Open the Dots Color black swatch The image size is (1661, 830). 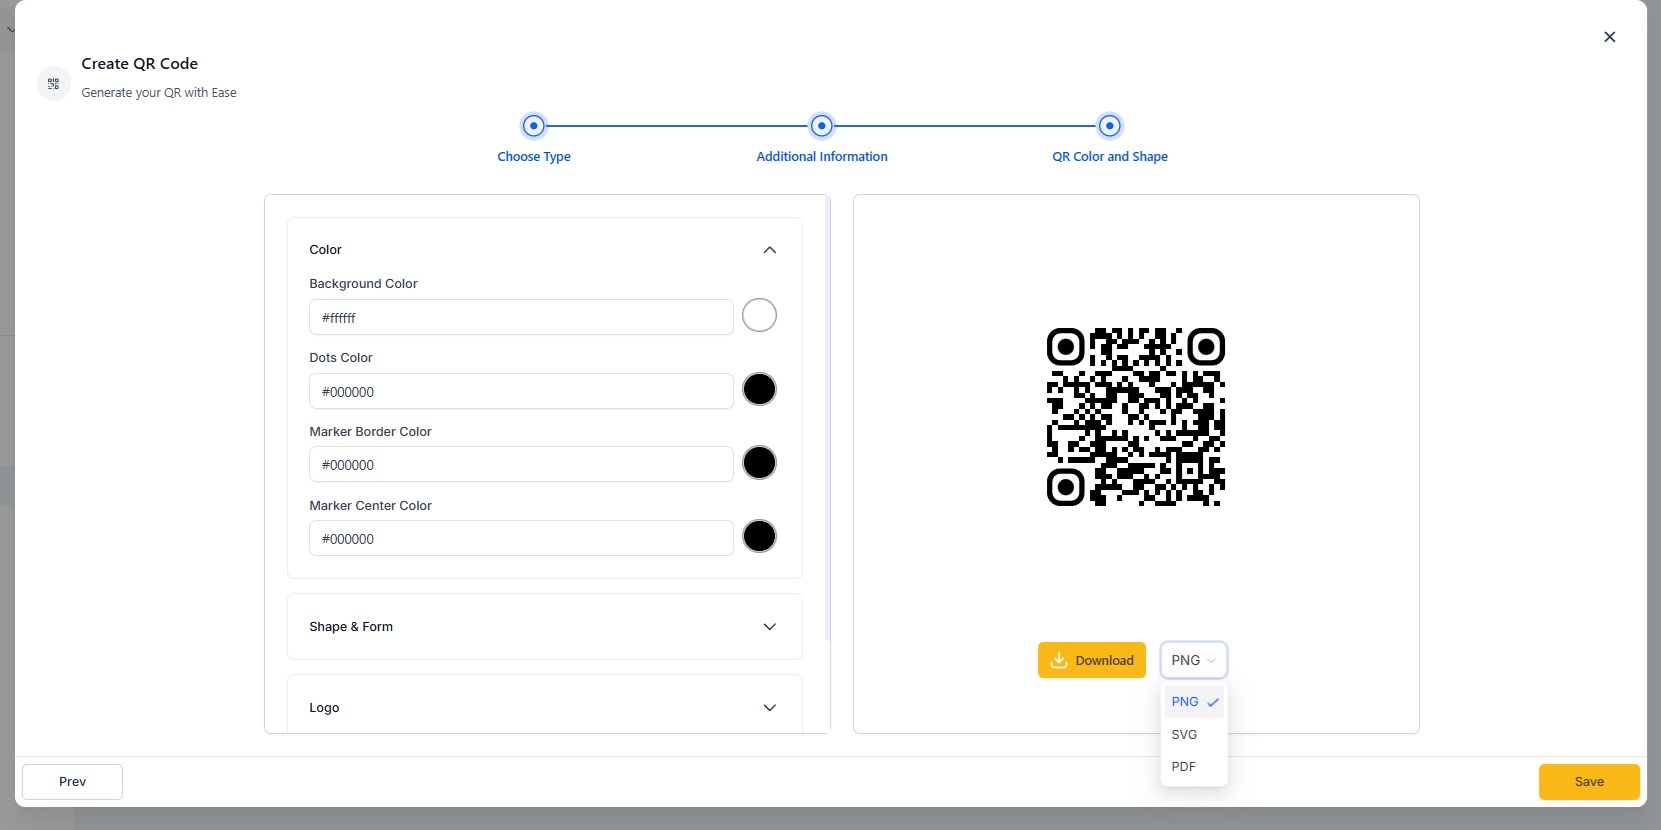click(x=759, y=389)
